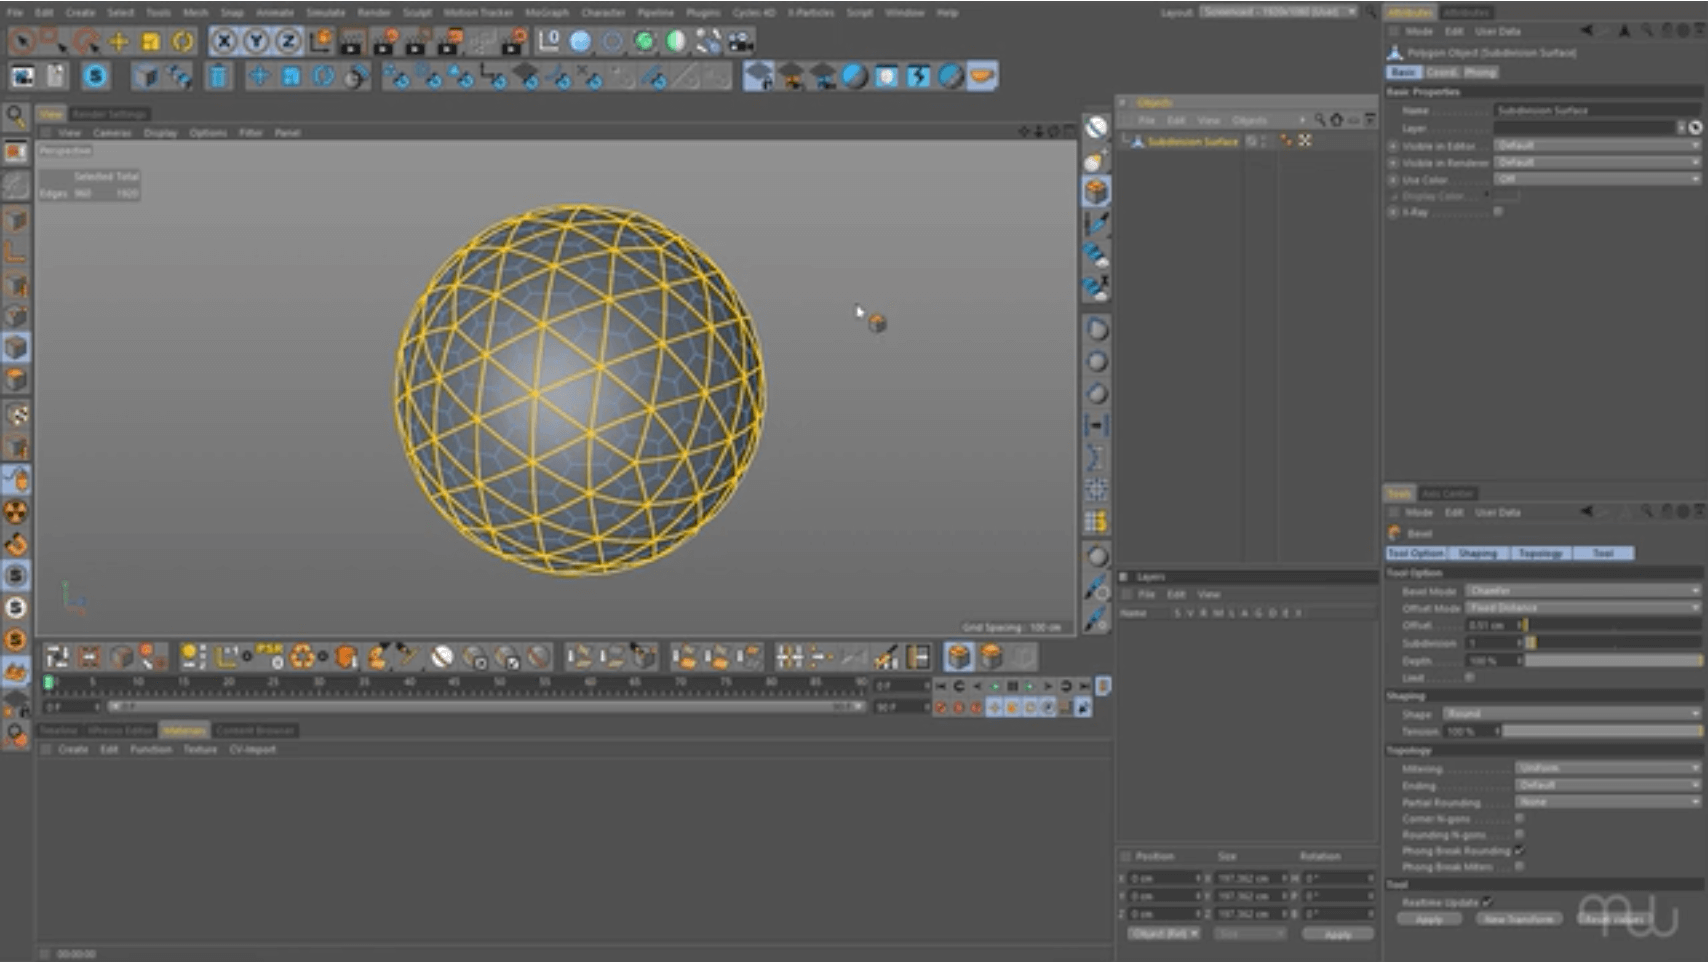Toggle the Realtime Update checkbox
Screen dimensions: 1708x962
[1487, 902]
